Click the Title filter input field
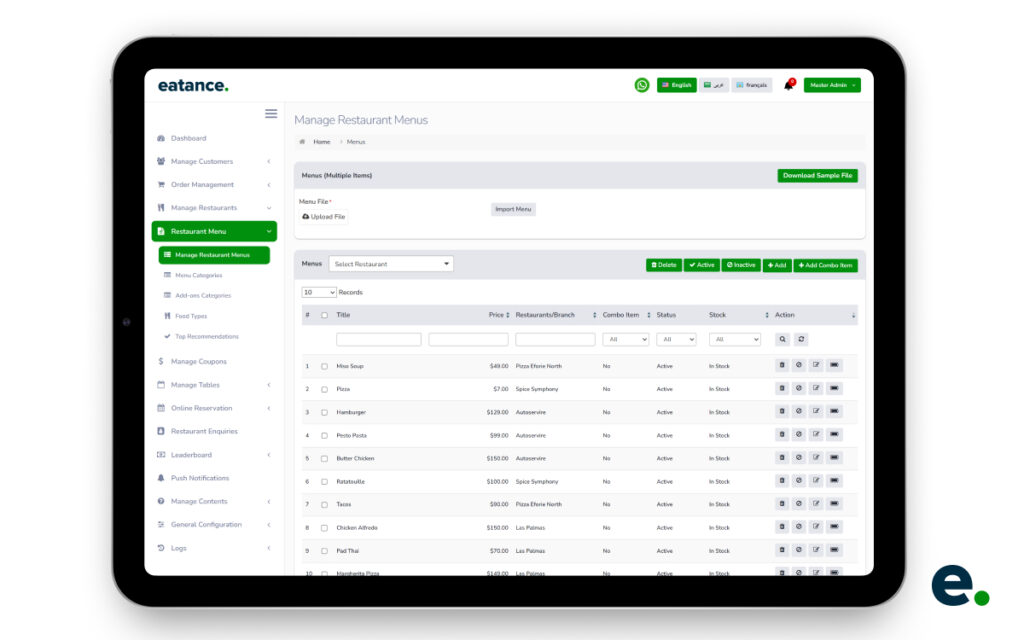 tap(379, 339)
